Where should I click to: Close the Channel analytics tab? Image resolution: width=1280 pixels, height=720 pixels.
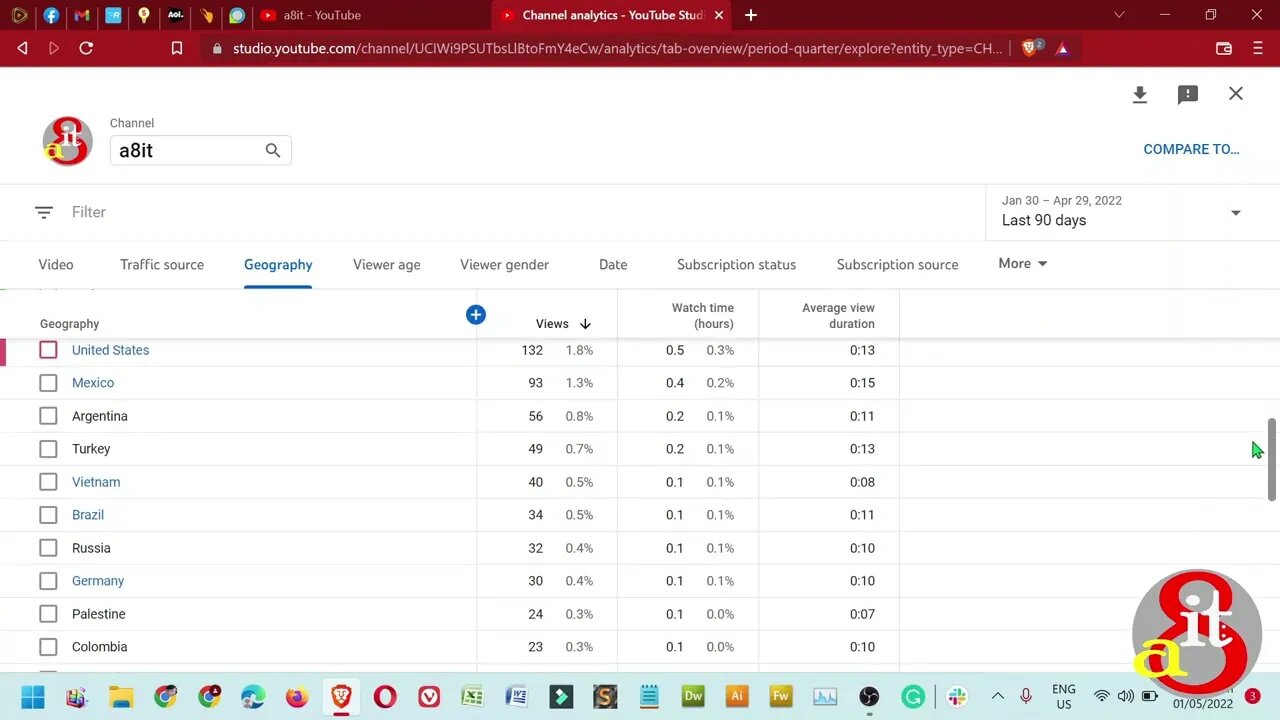tap(718, 15)
